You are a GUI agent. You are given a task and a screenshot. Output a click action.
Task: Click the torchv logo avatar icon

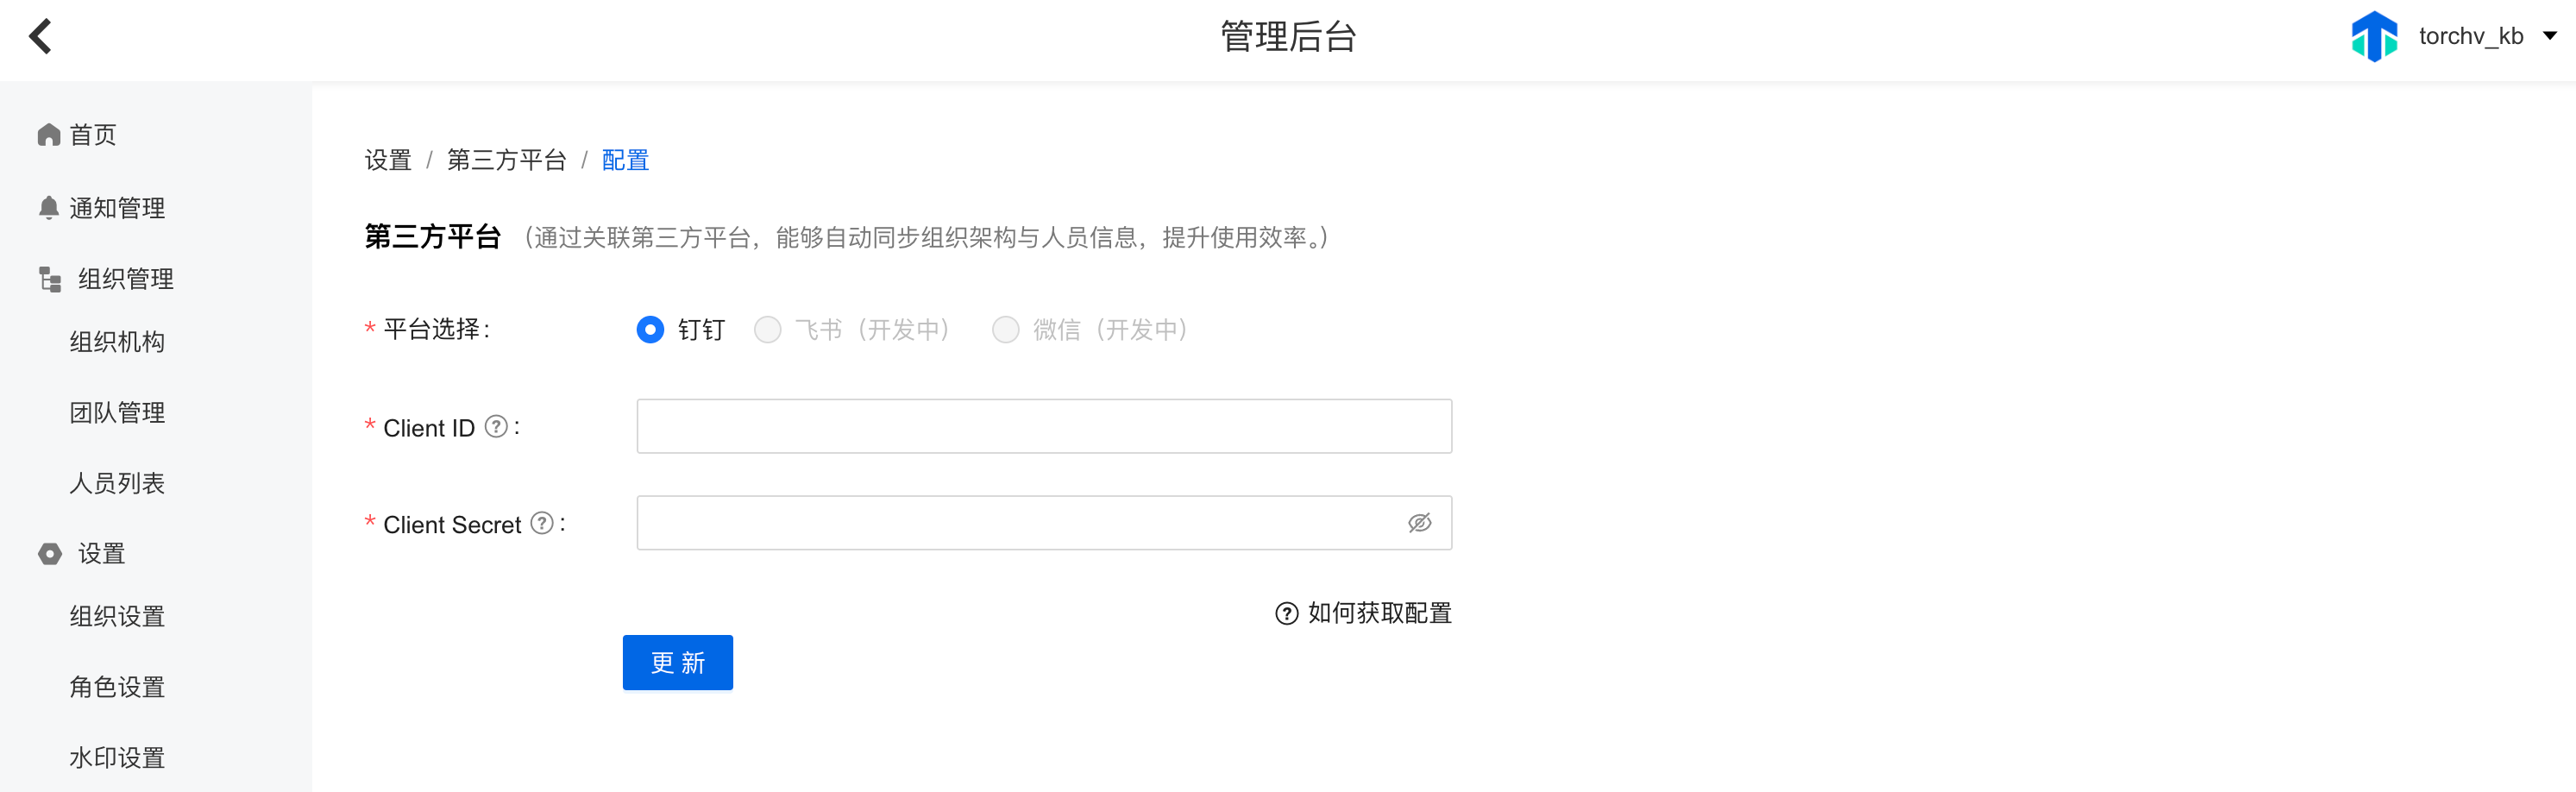pyautogui.click(x=2374, y=37)
